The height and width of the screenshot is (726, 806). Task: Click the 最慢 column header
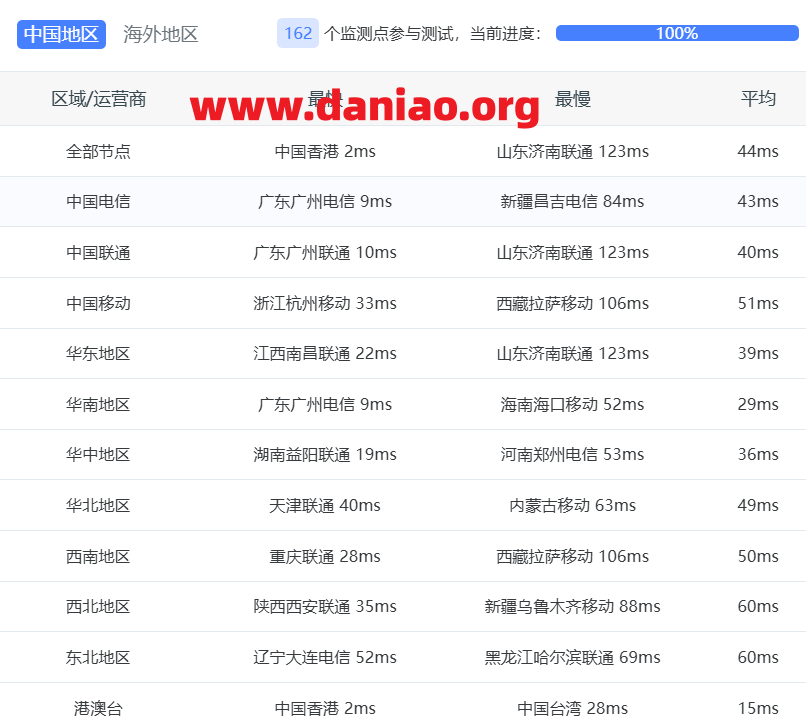coord(573,99)
